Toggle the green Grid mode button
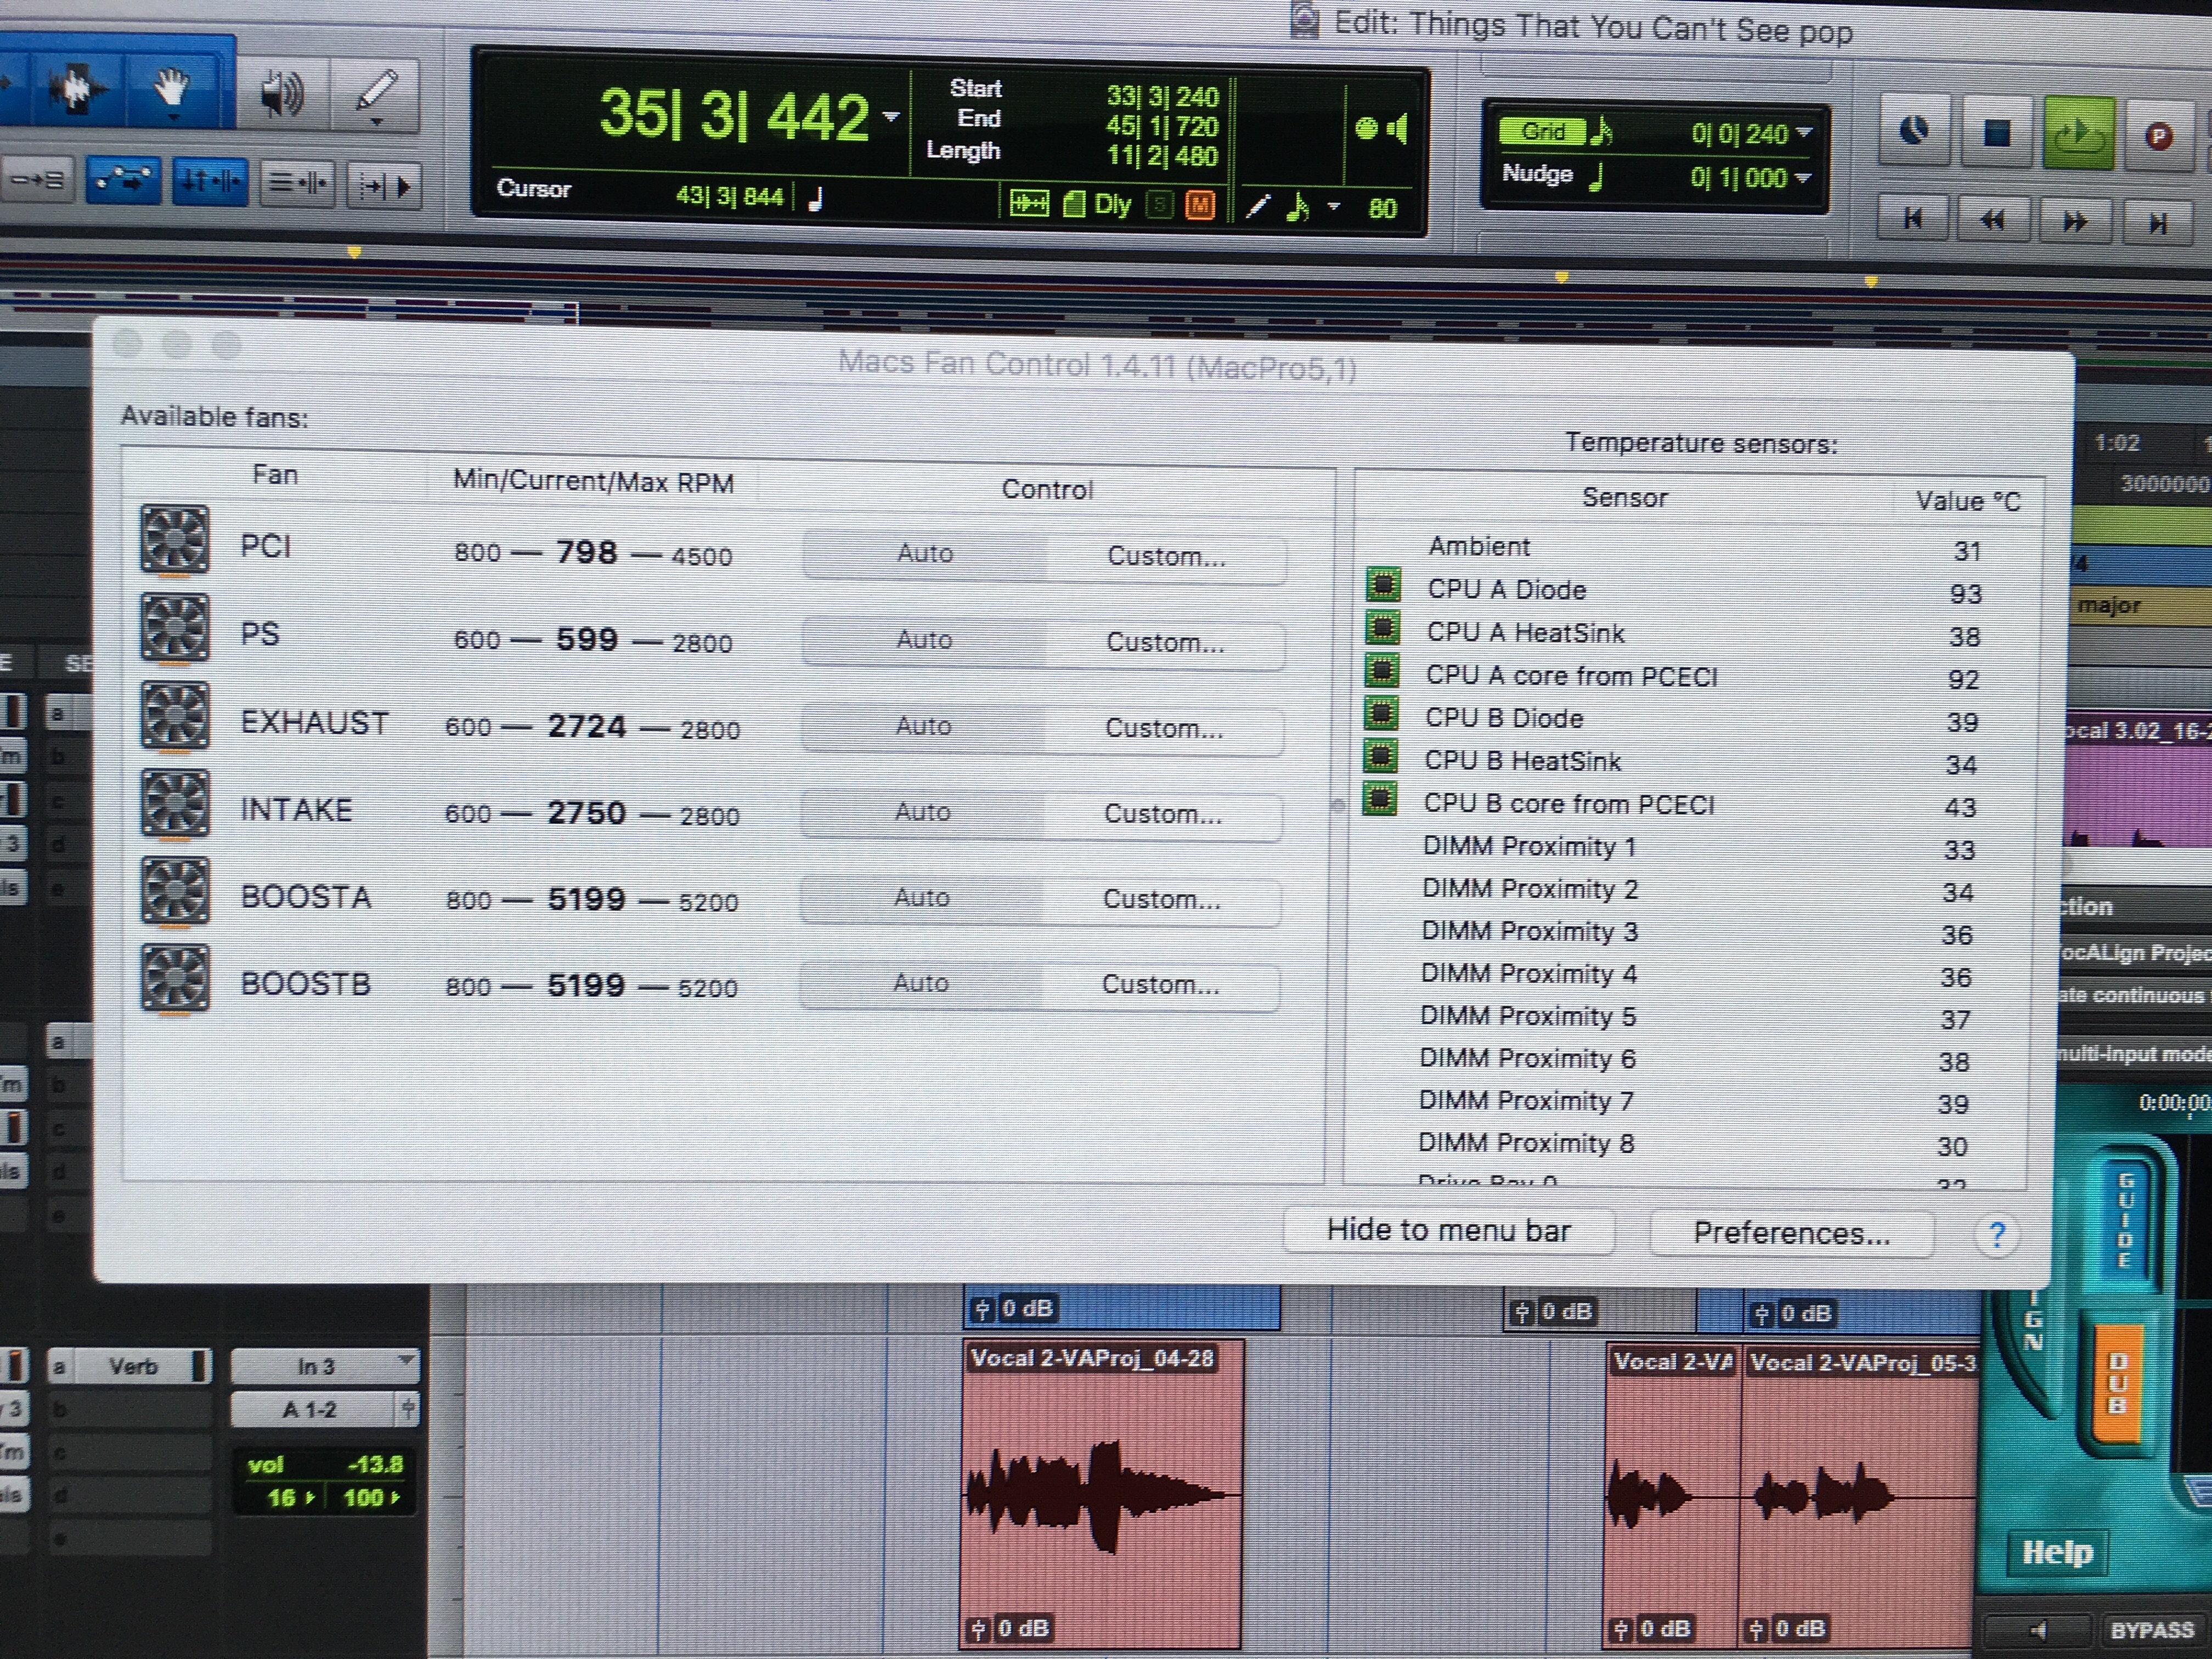The height and width of the screenshot is (1659, 2212). pos(1543,131)
